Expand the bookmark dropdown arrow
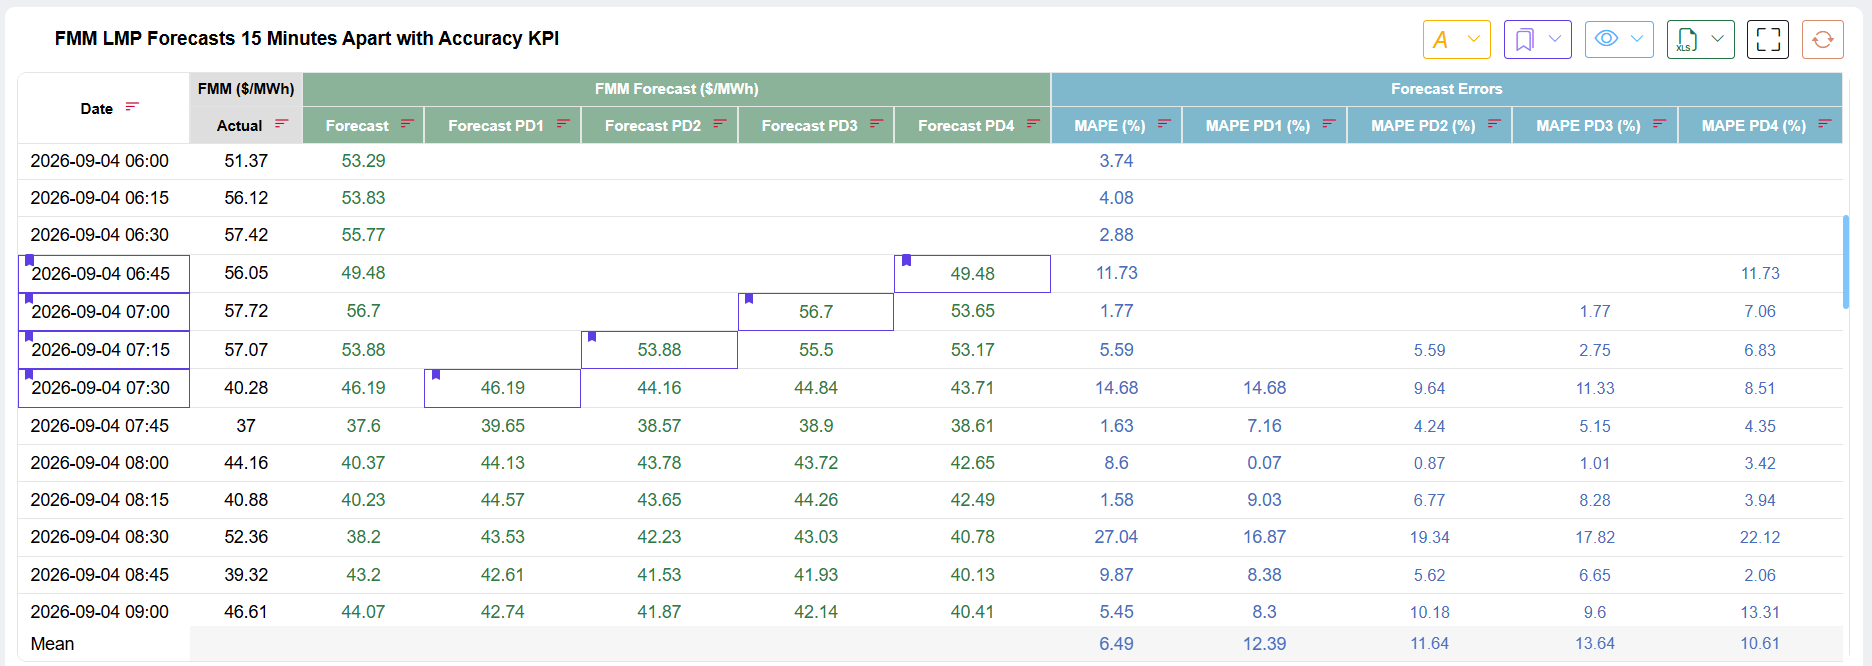Image resolution: width=1872 pixels, height=666 pixels. 1555,39
